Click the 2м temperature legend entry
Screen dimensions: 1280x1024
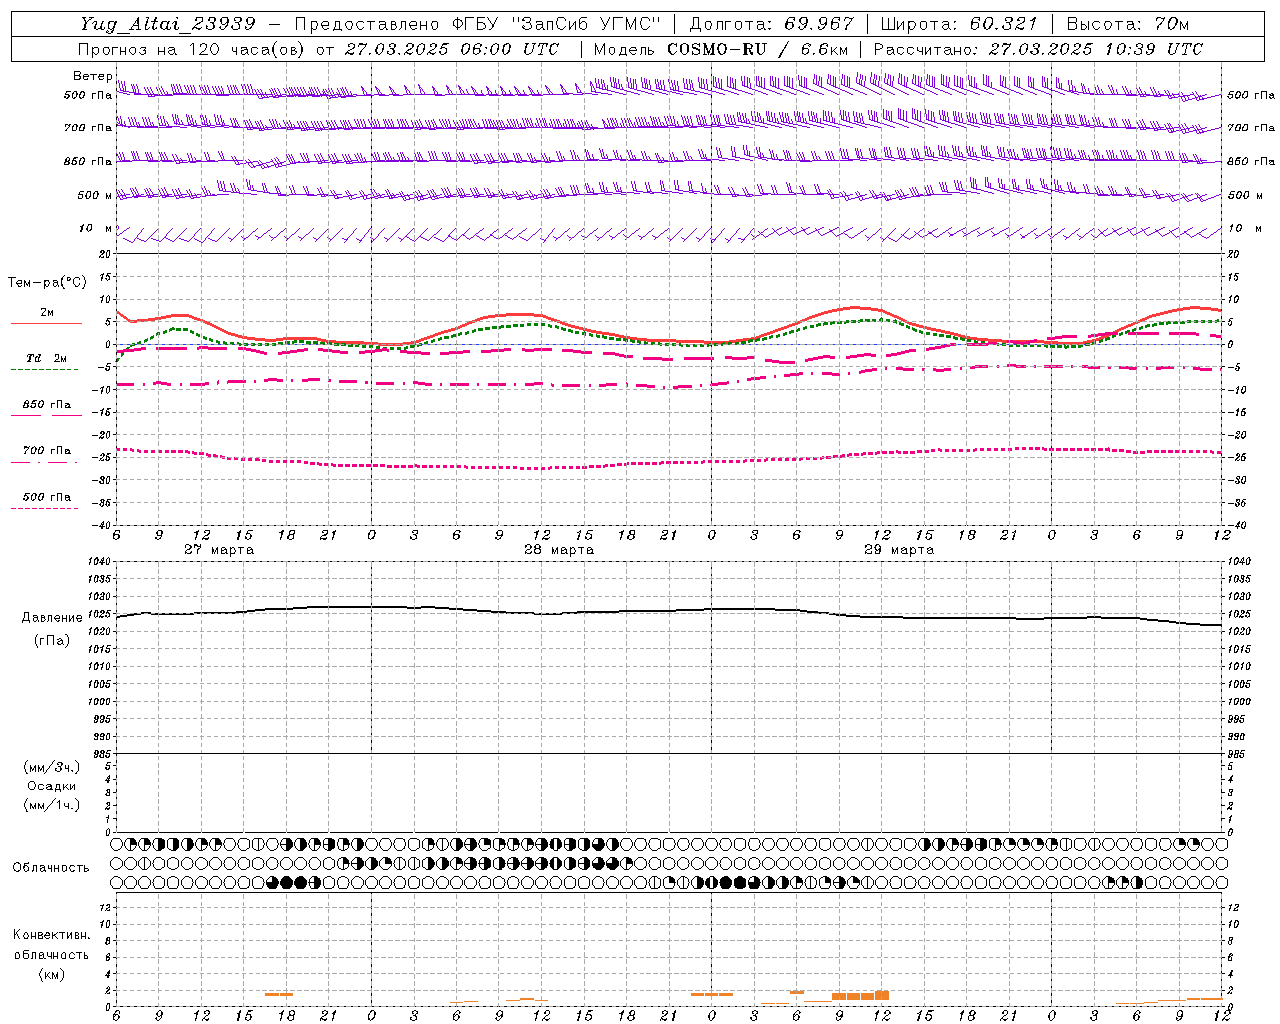(46, 313)
